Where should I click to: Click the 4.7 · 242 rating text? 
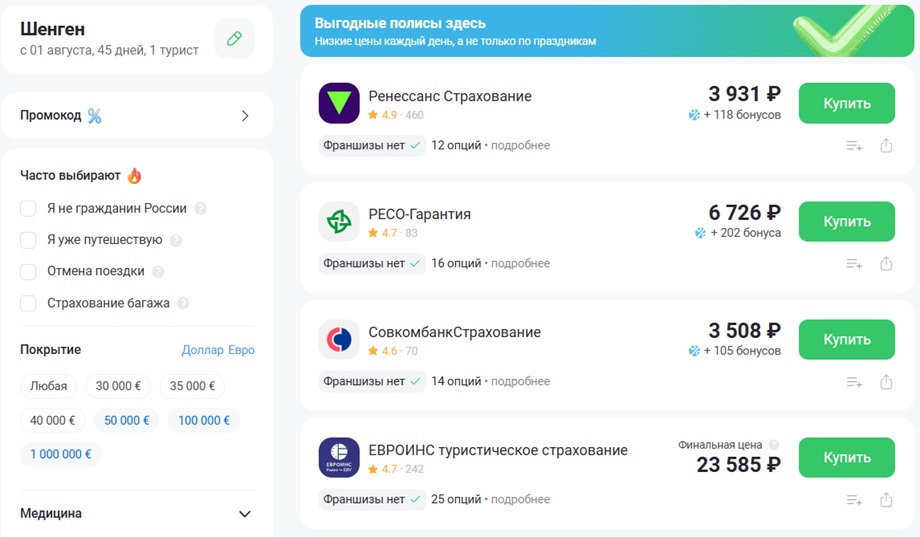click(402, 469)
